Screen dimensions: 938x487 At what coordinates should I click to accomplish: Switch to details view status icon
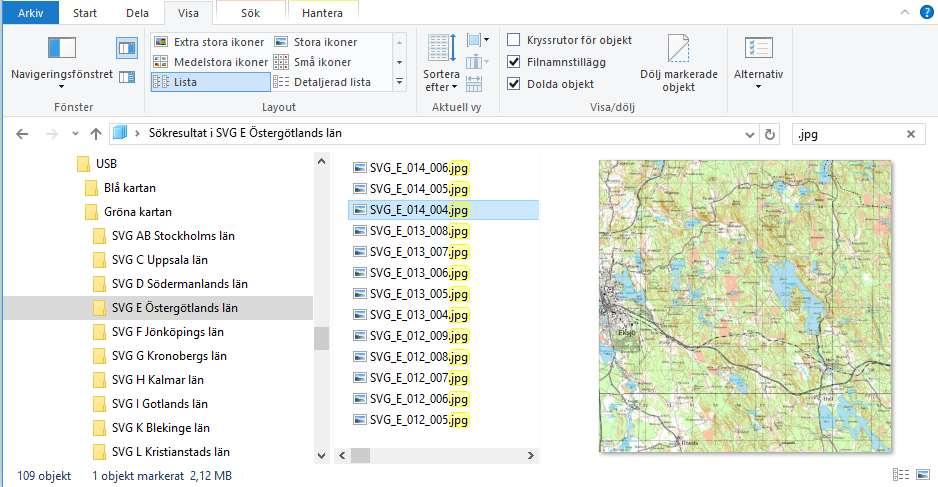pyautogui.click(x=900, y=474)
